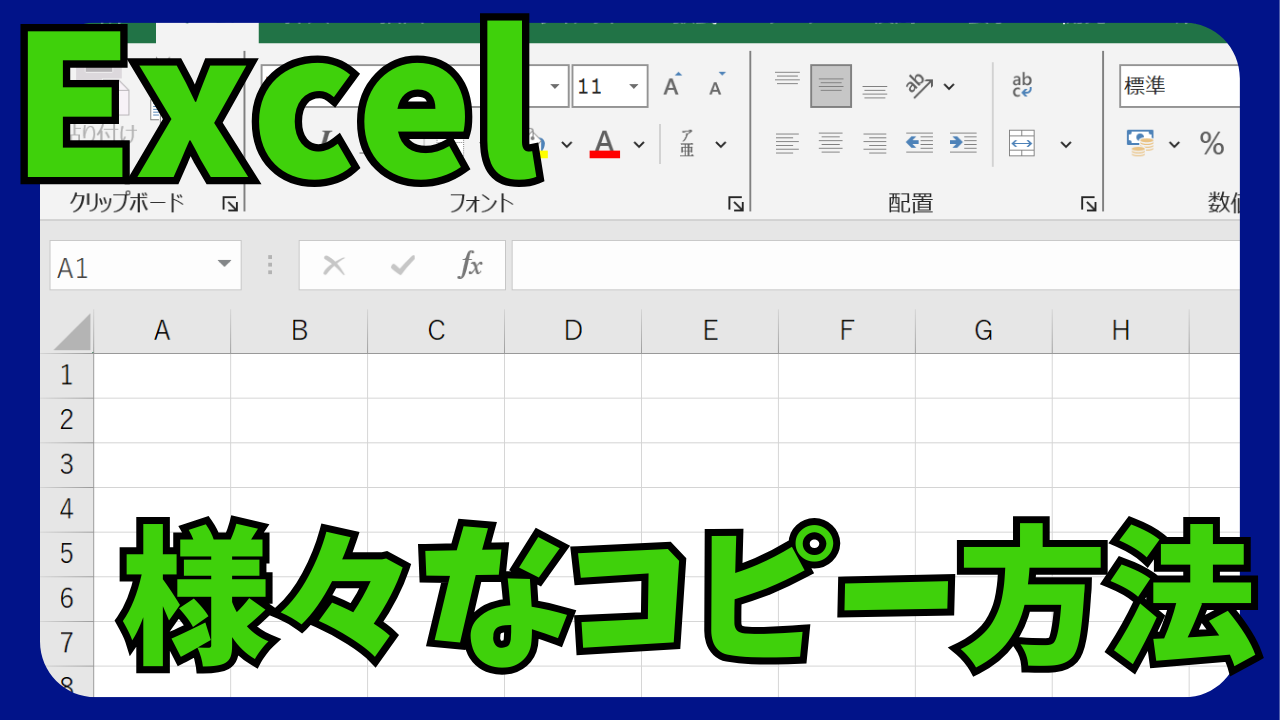1280x720 pixels.
Task: Select row 7 header
Action: coord(67,643)
